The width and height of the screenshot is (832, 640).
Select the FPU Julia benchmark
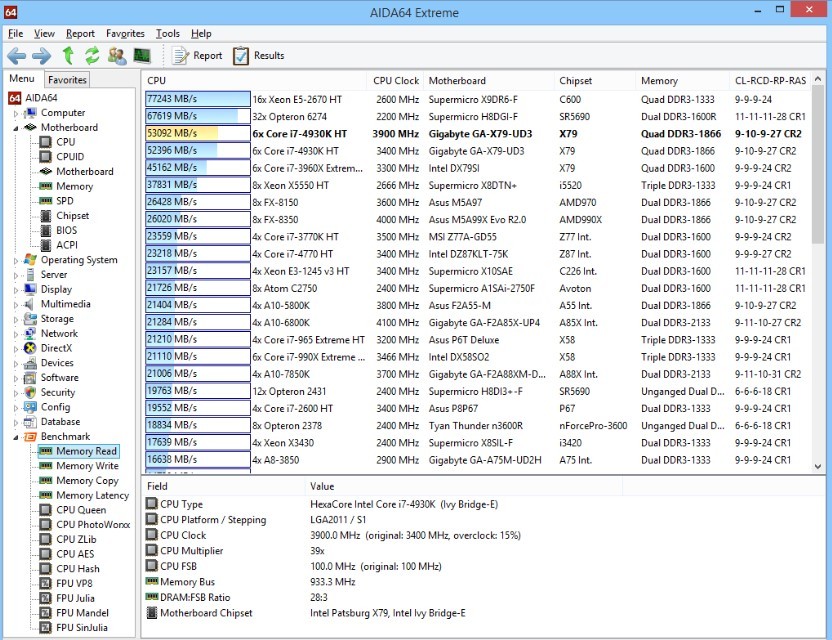click(75, 598)
